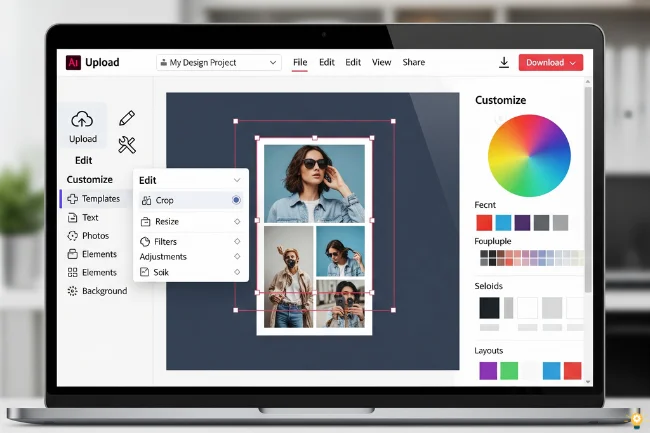Click the Text option in sidebar

point(90,217)
